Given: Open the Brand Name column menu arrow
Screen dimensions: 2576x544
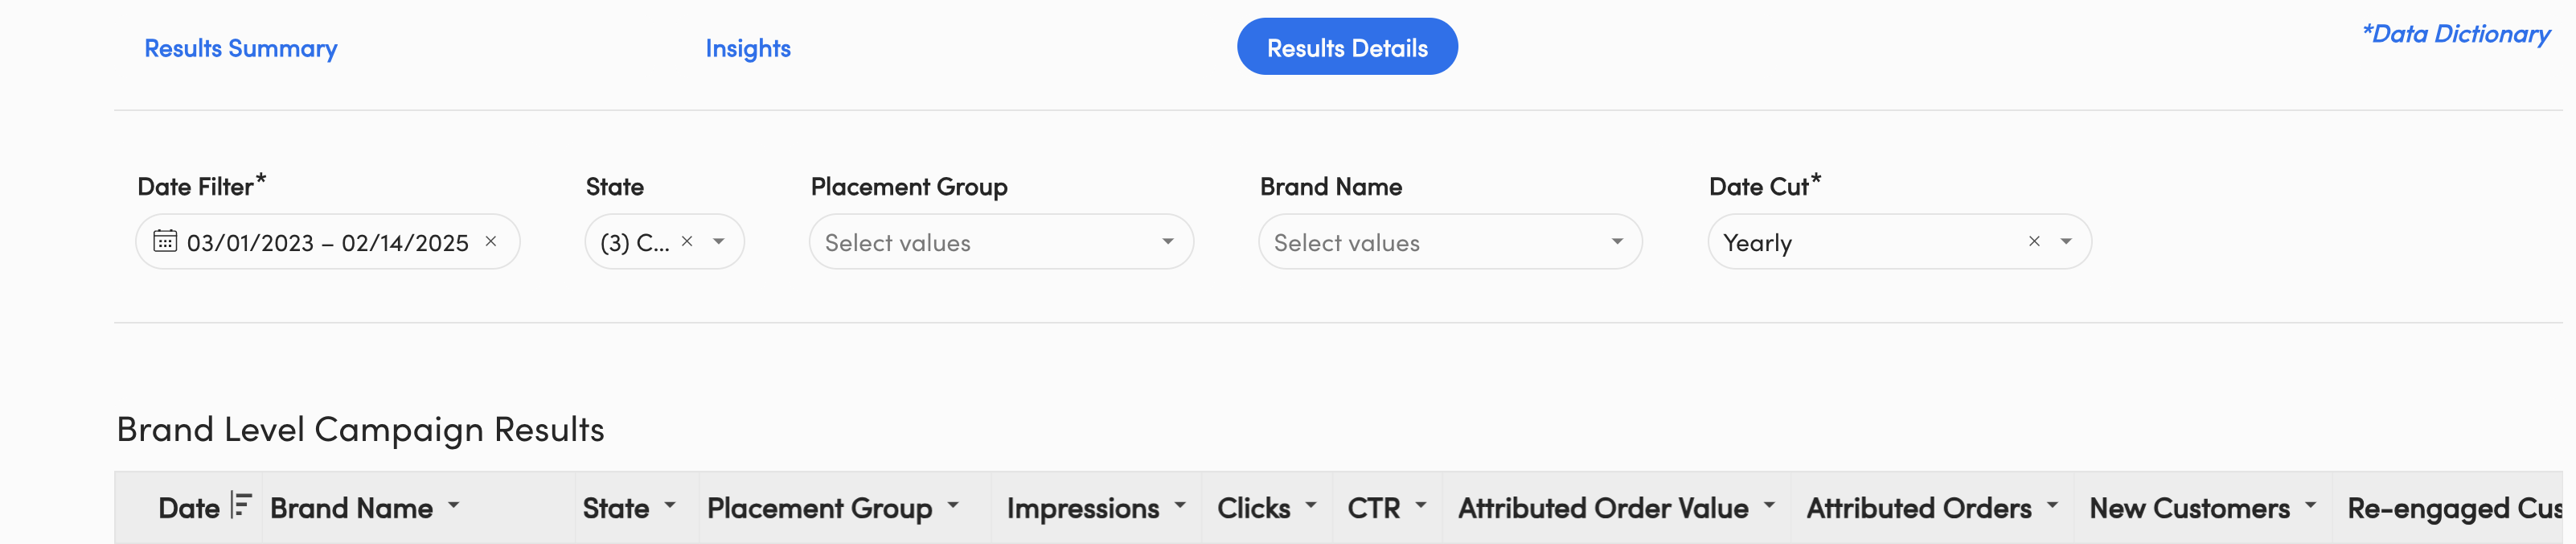Looking at the screenshot, I should click(454, 506).
